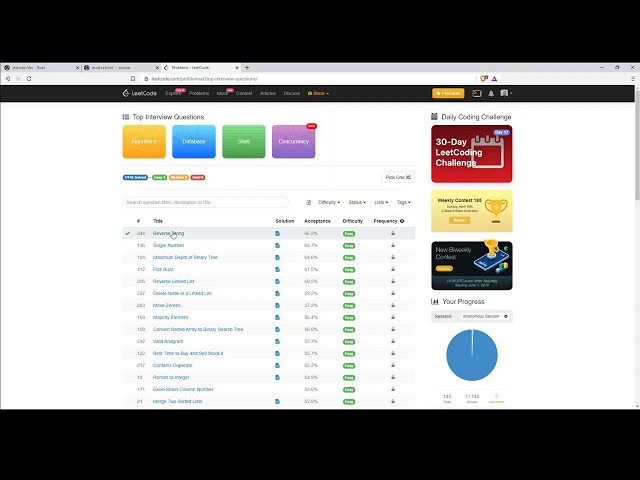
Task: Click the frequency lock icon for Fizz Buzz
Action: coord(393,269)
